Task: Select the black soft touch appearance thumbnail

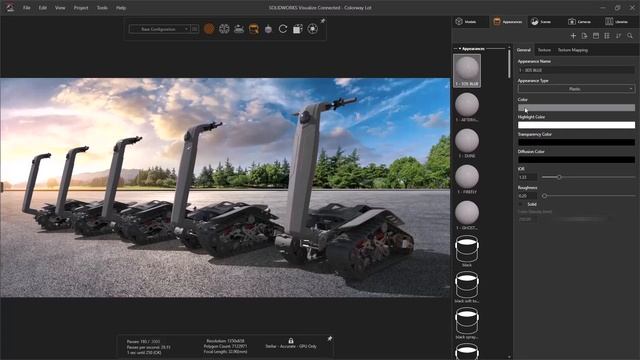Action: [467, 288]
